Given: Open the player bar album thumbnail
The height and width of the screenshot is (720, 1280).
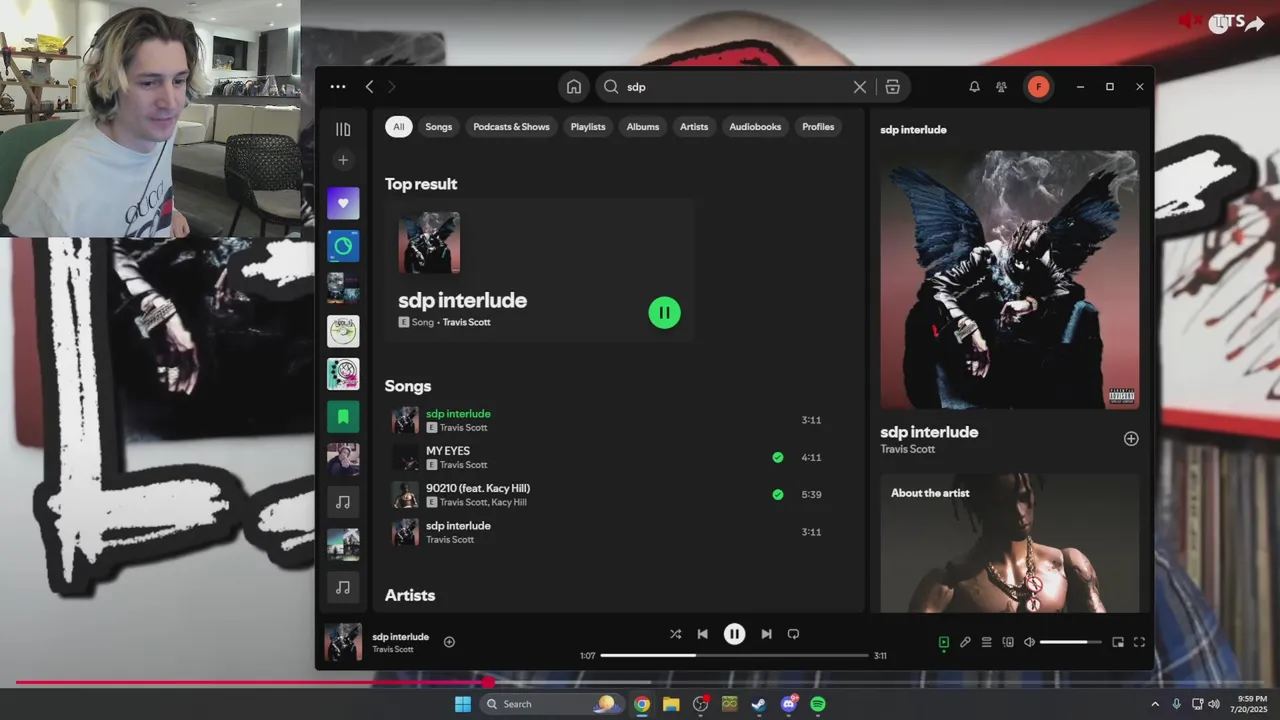Looking at the screenshot, I should (x=343, y=642).
